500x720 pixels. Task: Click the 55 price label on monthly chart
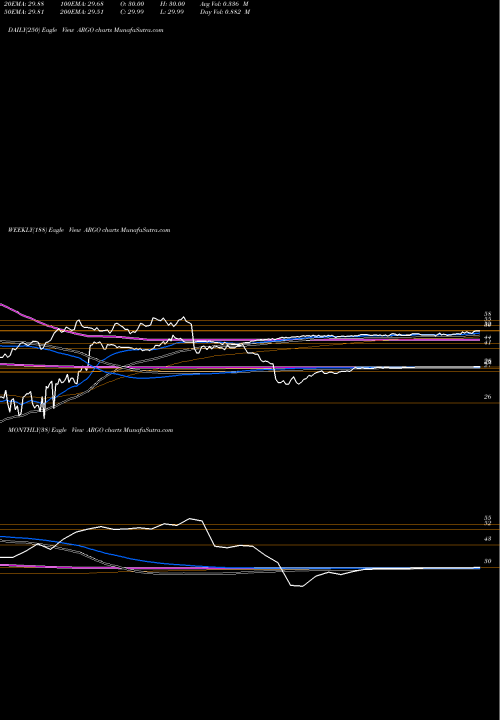pyautogui.click(x=488, y=518)
